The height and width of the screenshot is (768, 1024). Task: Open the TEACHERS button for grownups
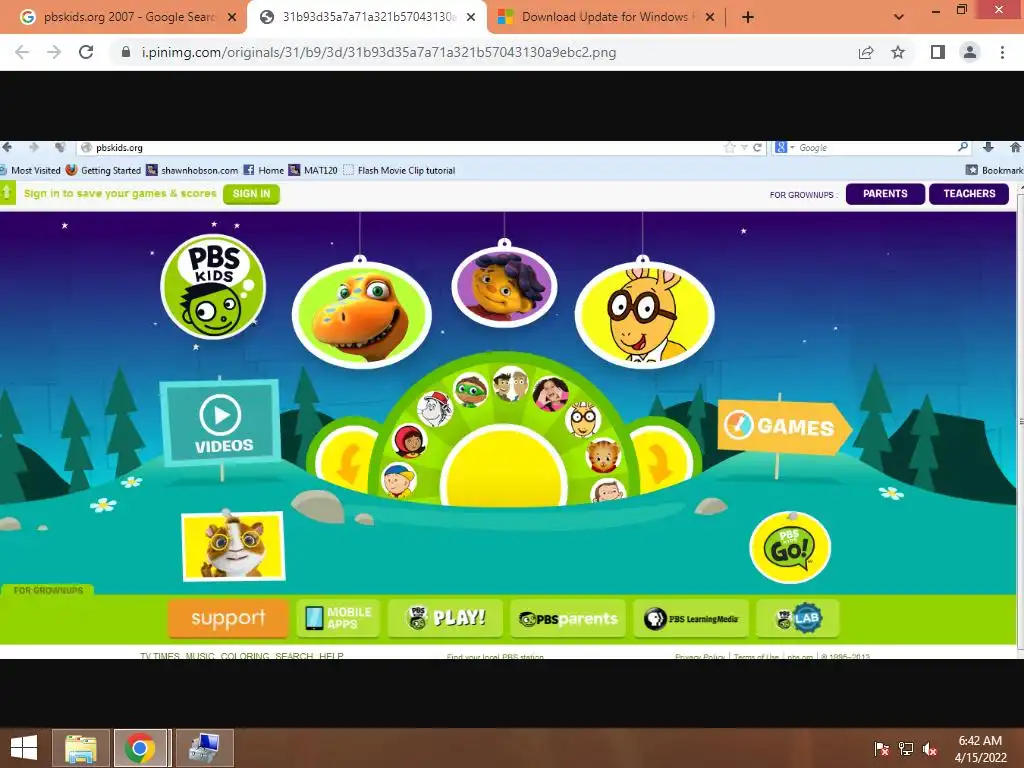click(969, 194)
